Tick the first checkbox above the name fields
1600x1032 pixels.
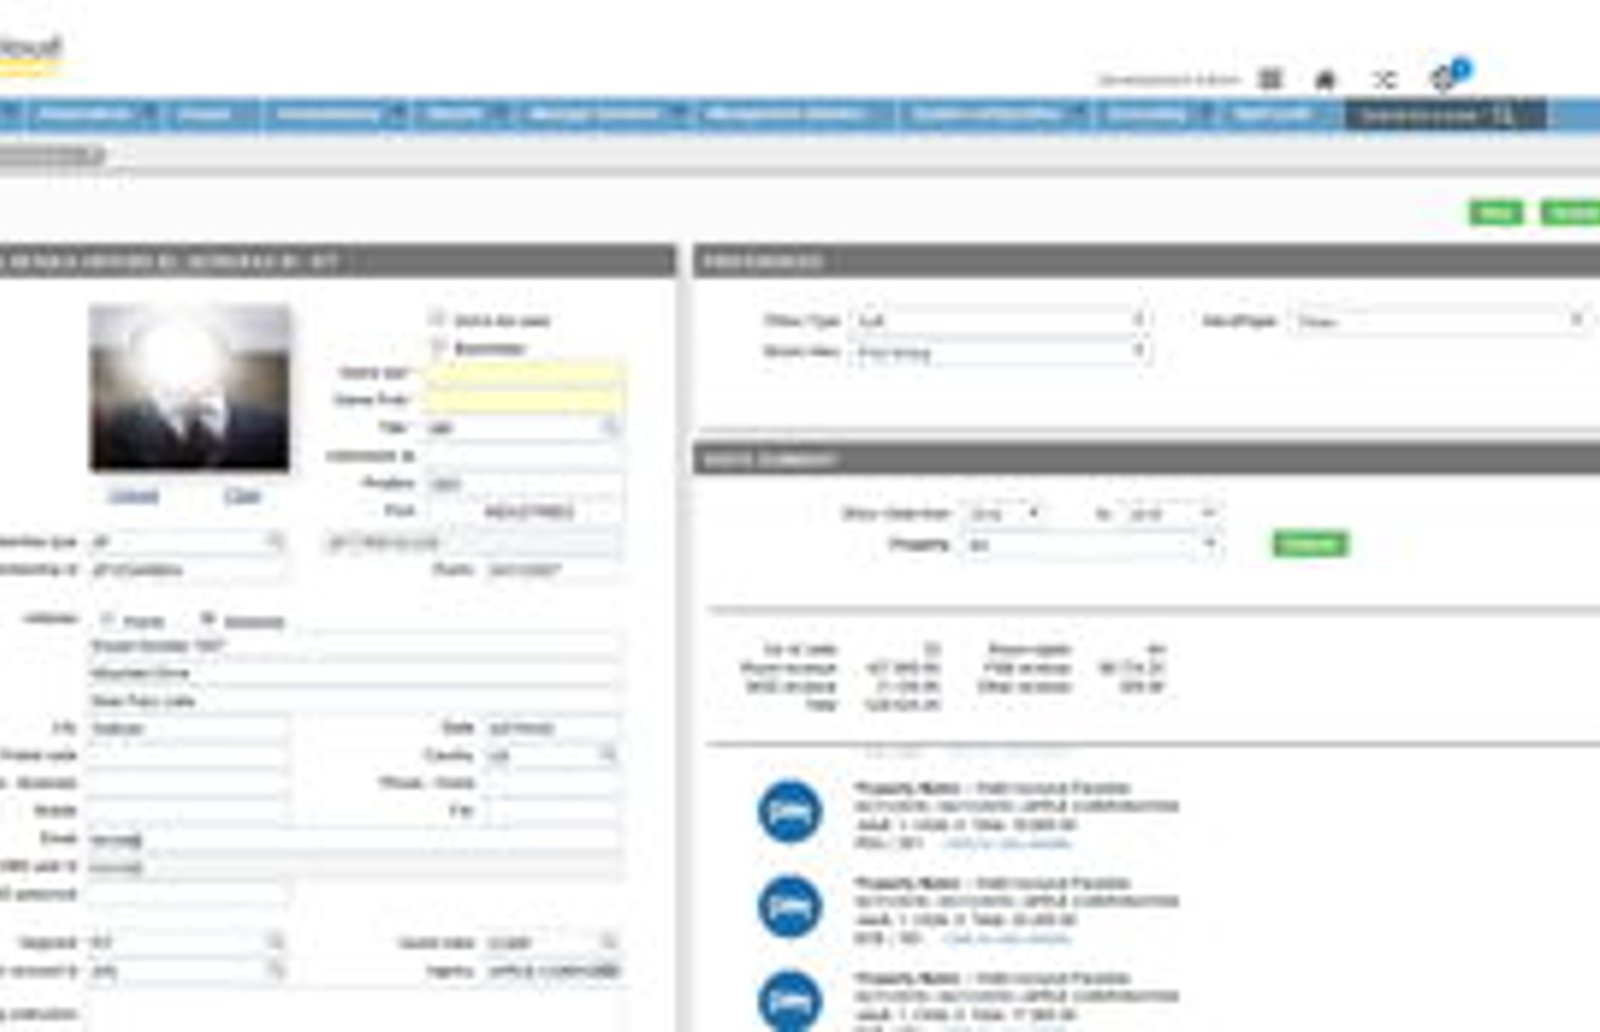[436, 319]
